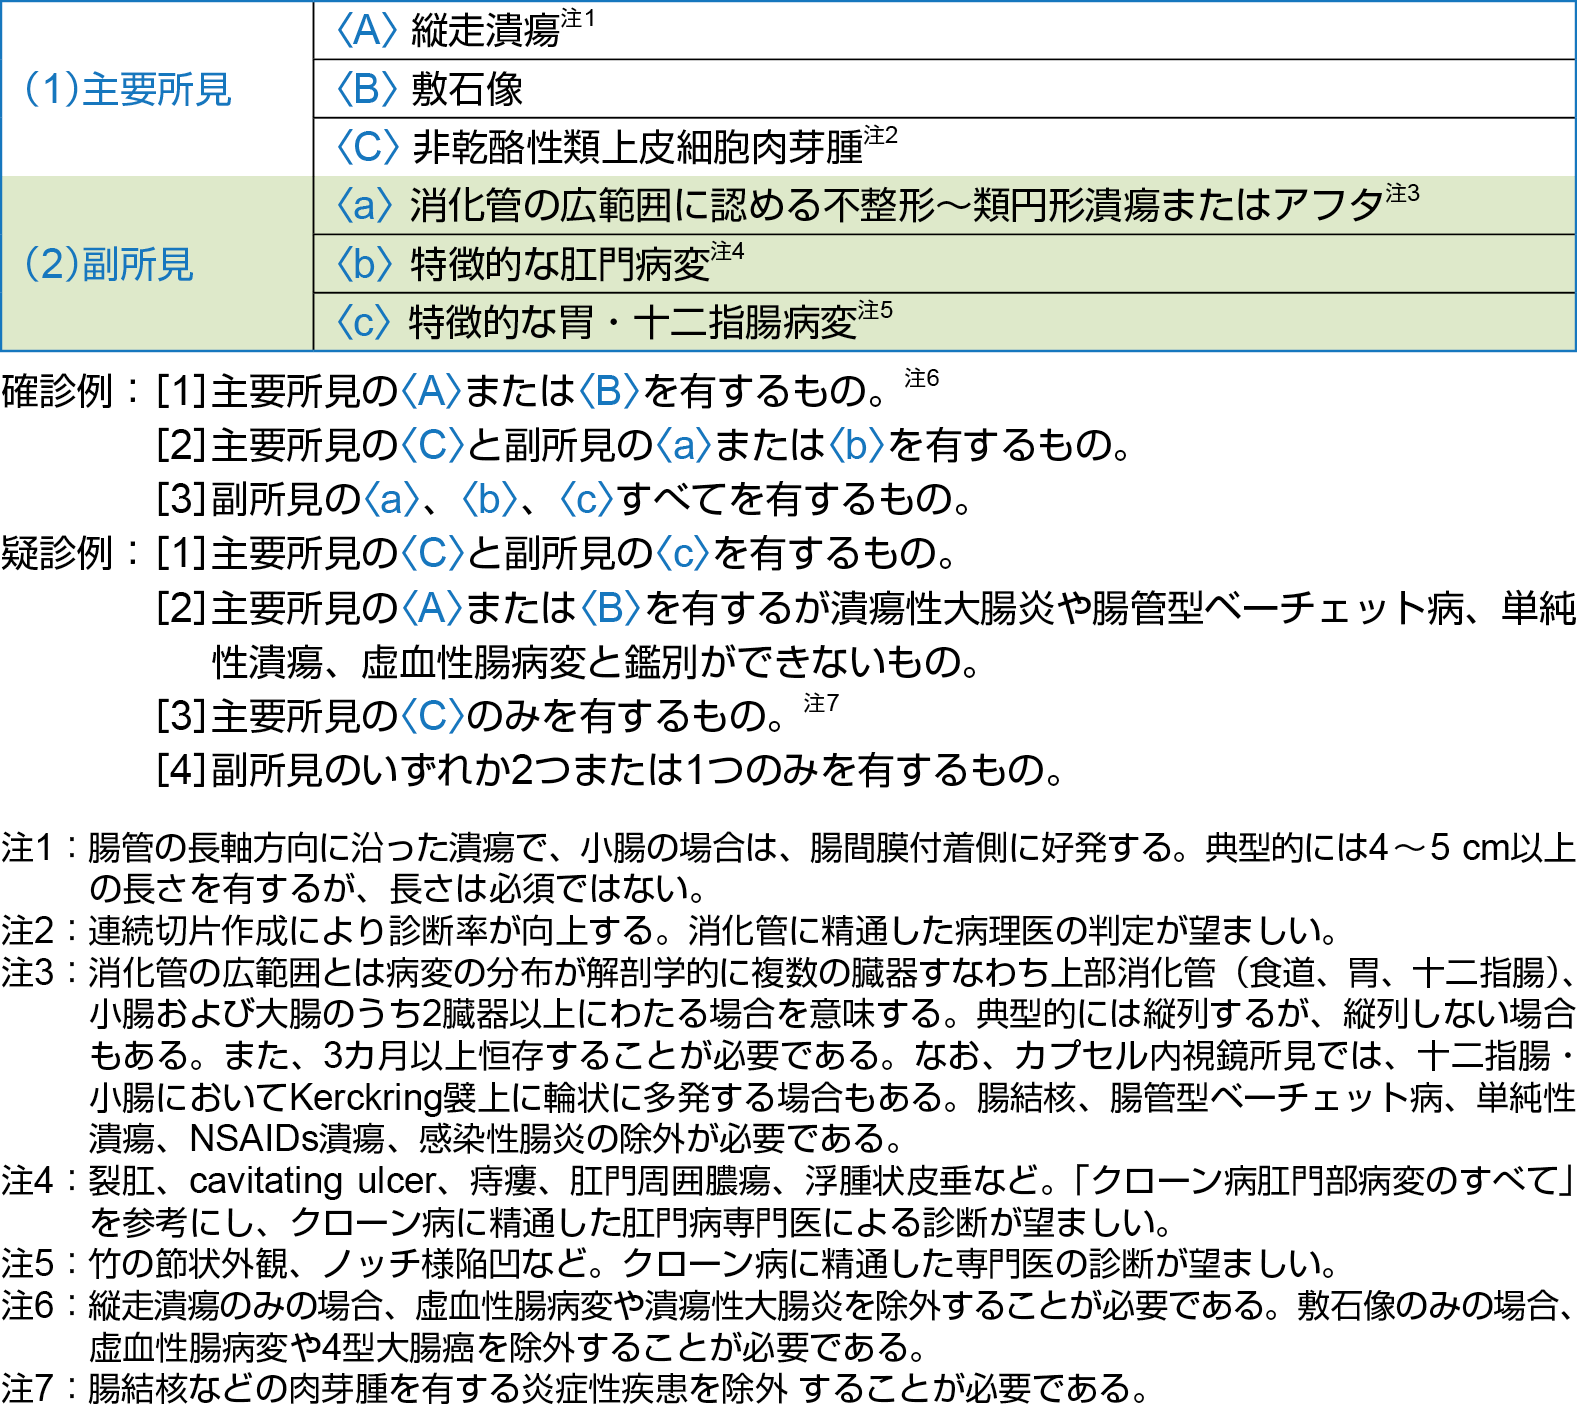Screen dimensions: 1577x1406
Task: Click the (1)主要所見 header cell
Action: [x=128, y=90]
